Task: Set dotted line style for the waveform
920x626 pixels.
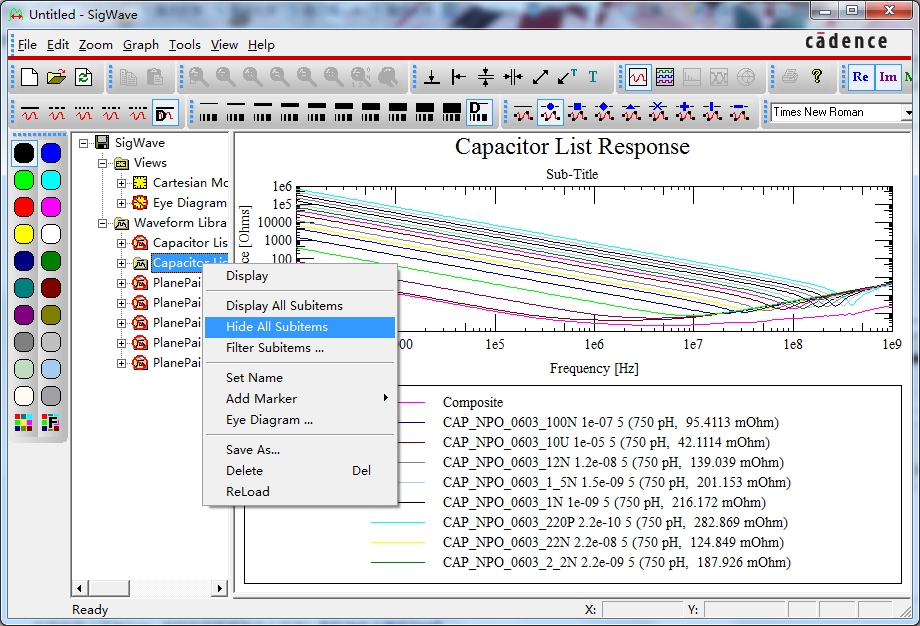Action: (x=84, y=112)
